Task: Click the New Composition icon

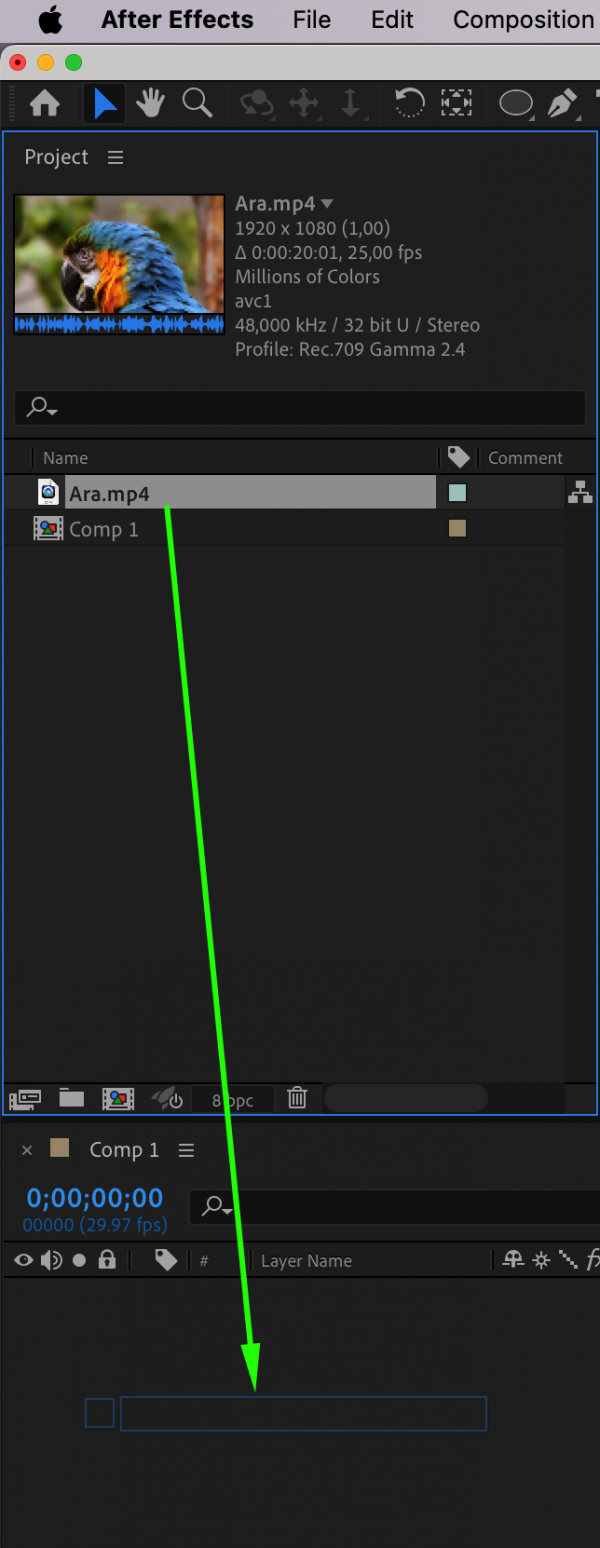Action: click(x=118, y=1098)
